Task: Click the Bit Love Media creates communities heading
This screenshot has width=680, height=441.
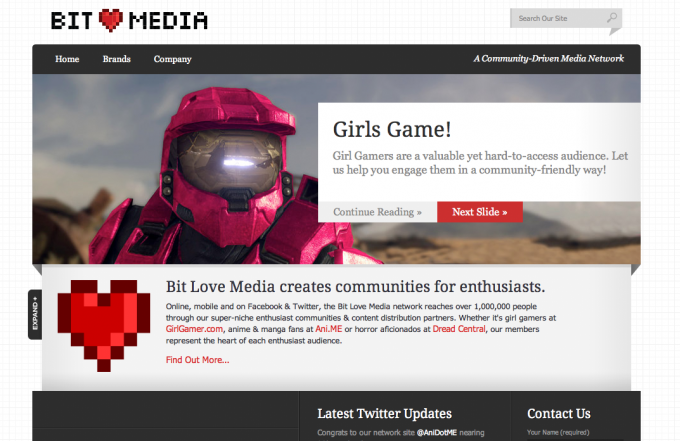Action: (x=355, y=287)
